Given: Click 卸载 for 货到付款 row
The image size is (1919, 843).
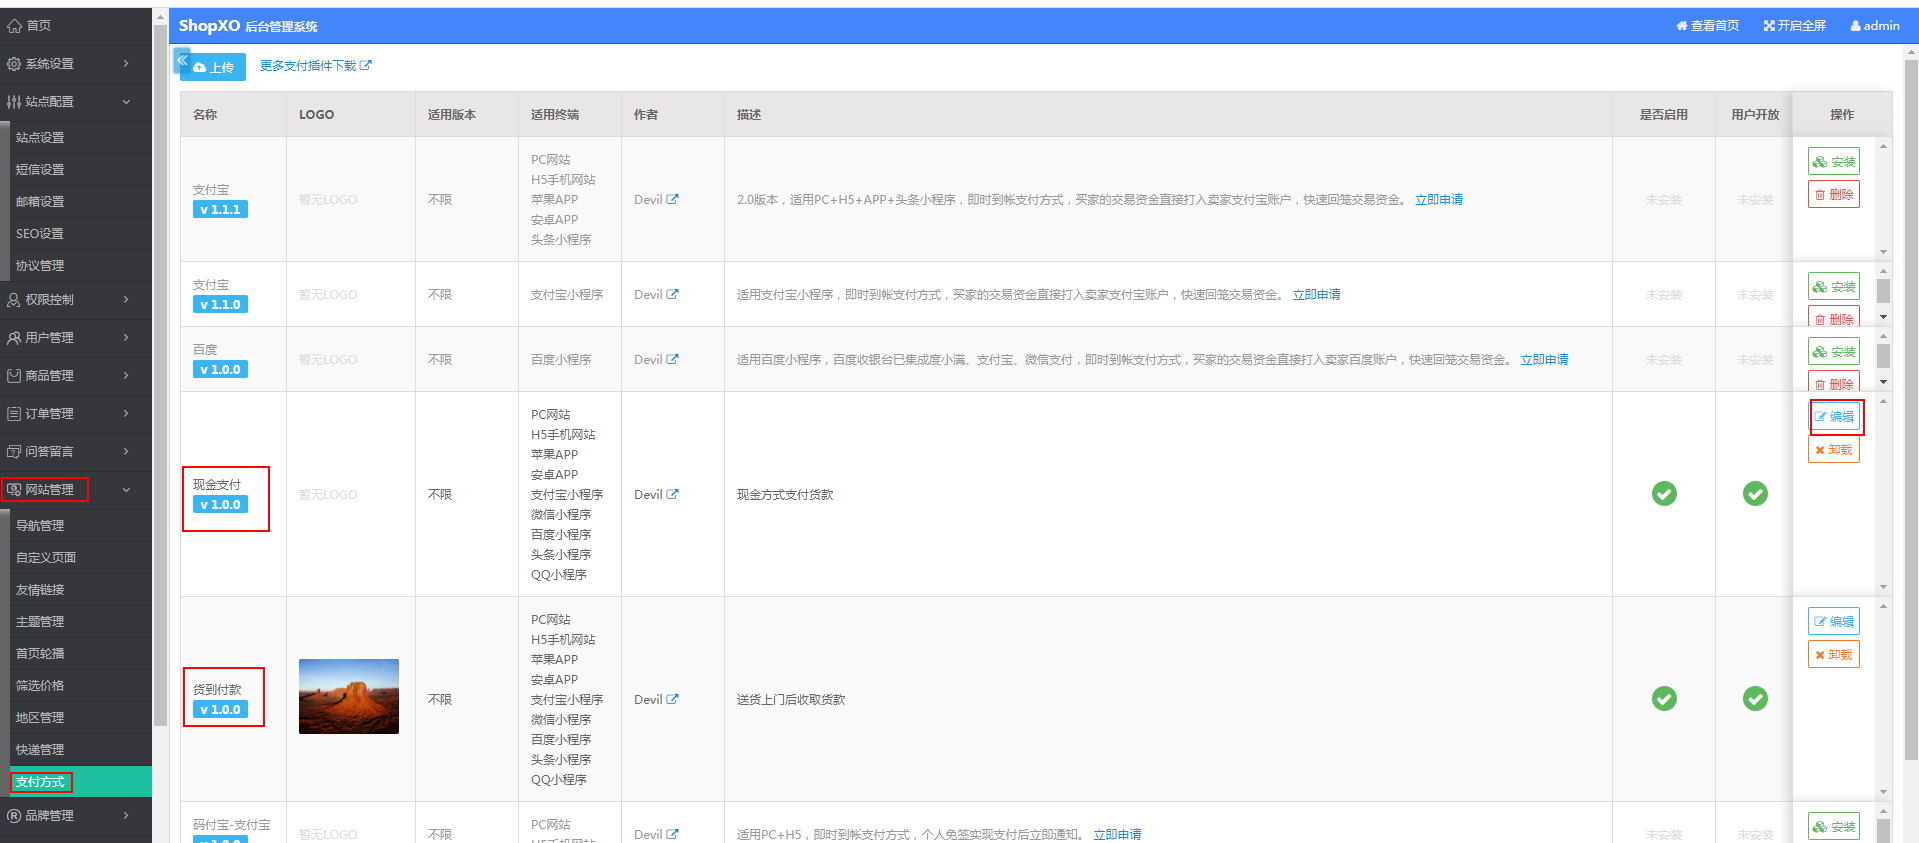Looking at the screenshot, I should point(1834,655).
